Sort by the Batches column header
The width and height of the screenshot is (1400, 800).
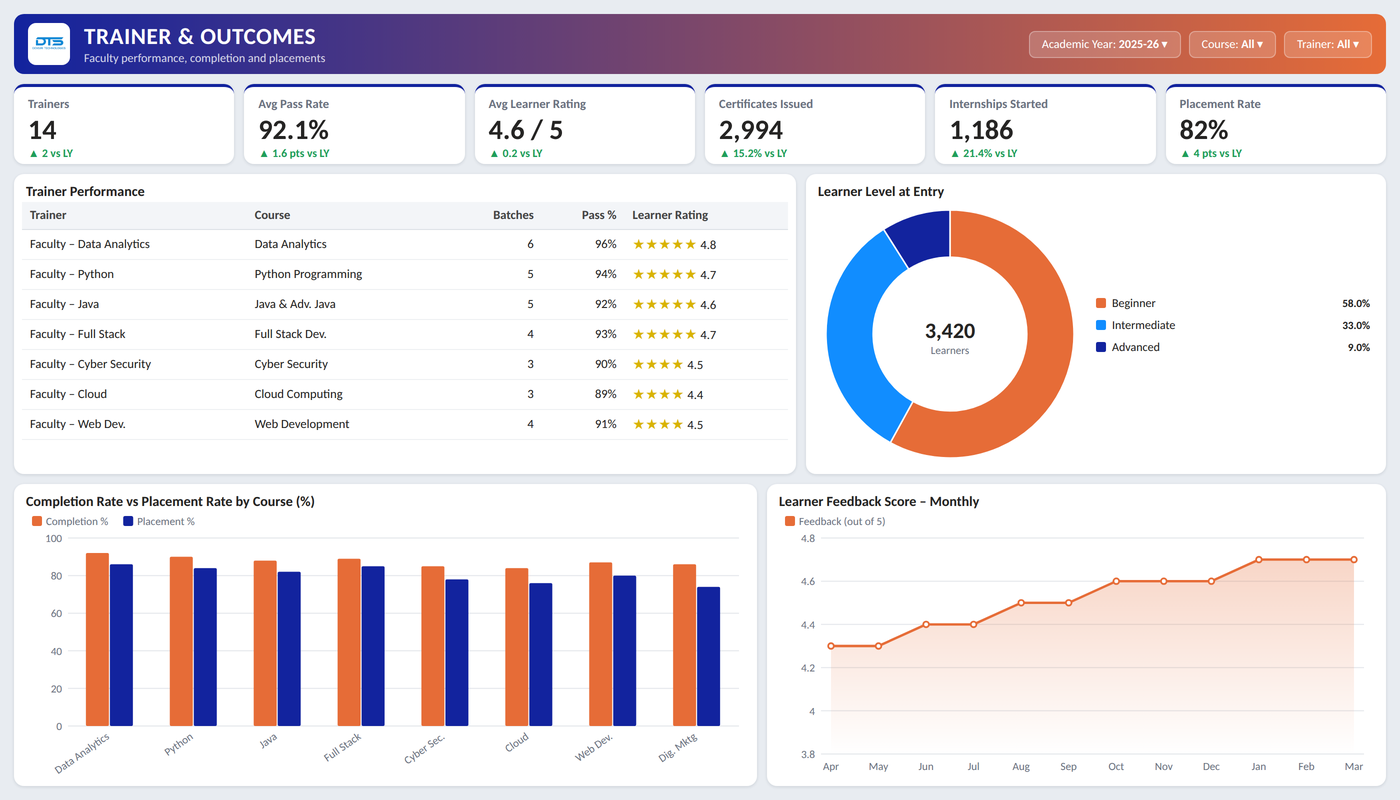[513, 215]
